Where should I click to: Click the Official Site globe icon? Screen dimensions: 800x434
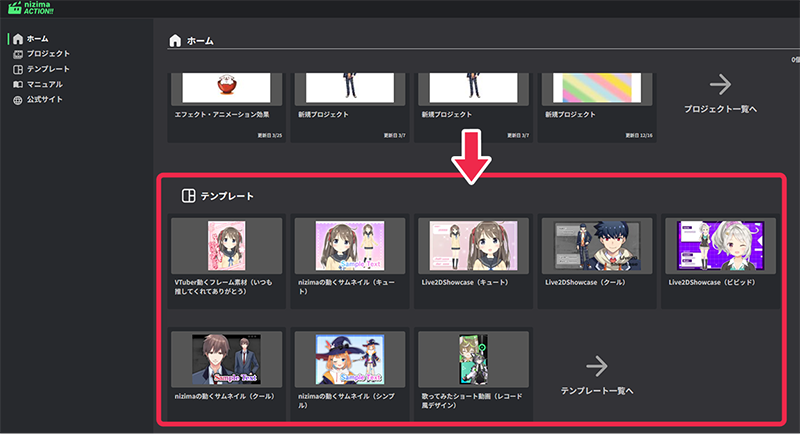coord(18,100)
